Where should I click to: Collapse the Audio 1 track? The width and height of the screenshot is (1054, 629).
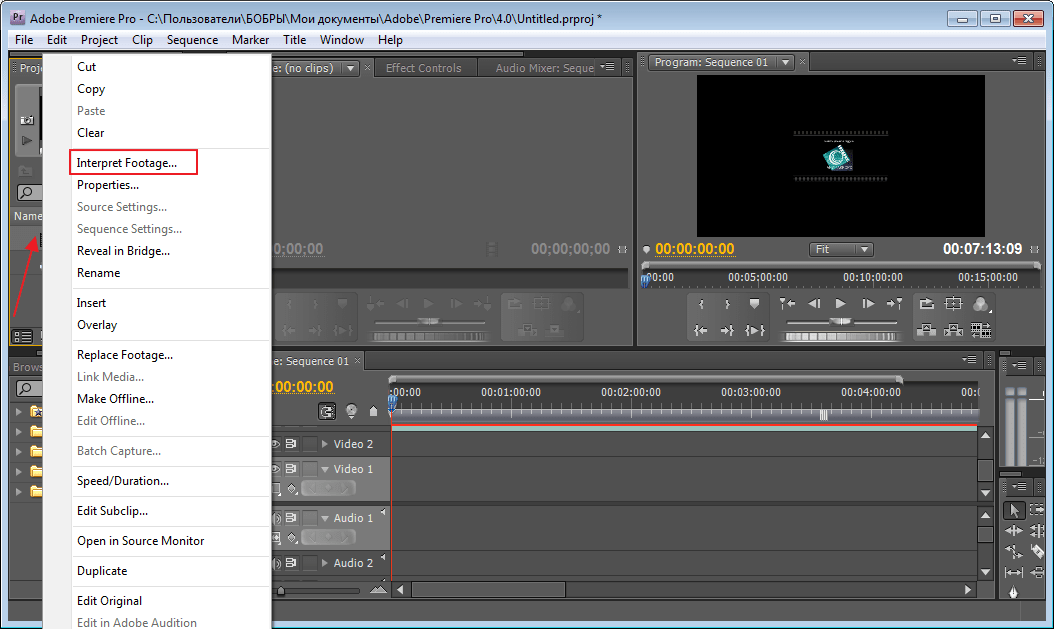point(325,518)
